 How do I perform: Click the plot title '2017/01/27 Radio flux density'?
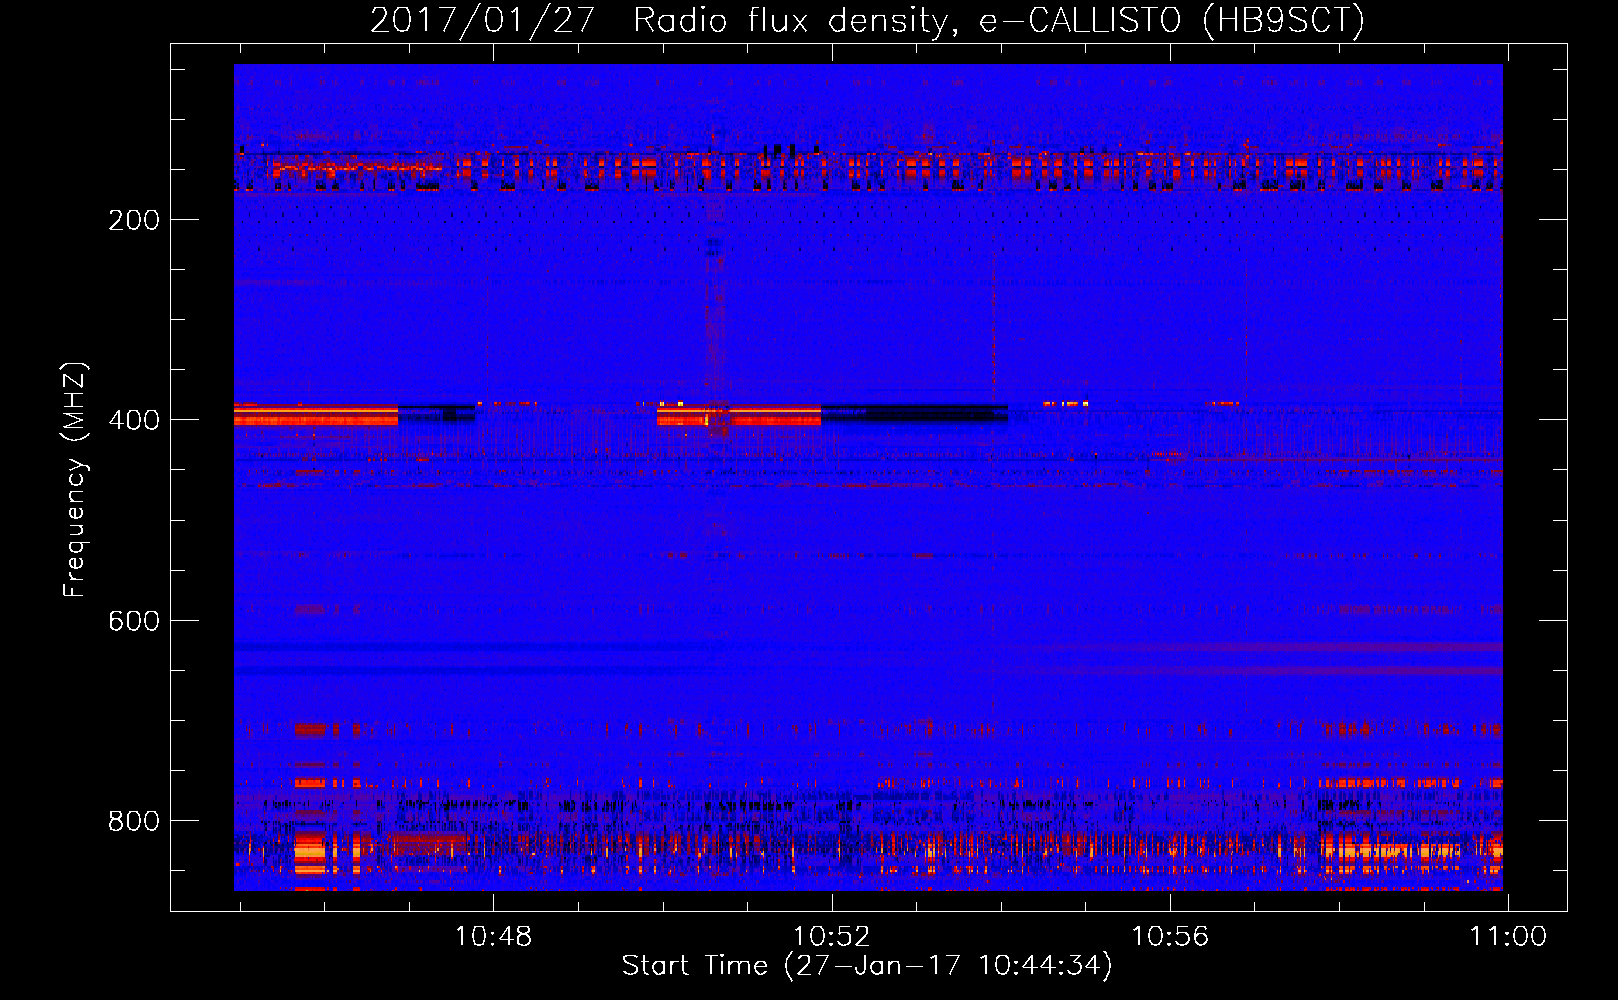(867, 20)
